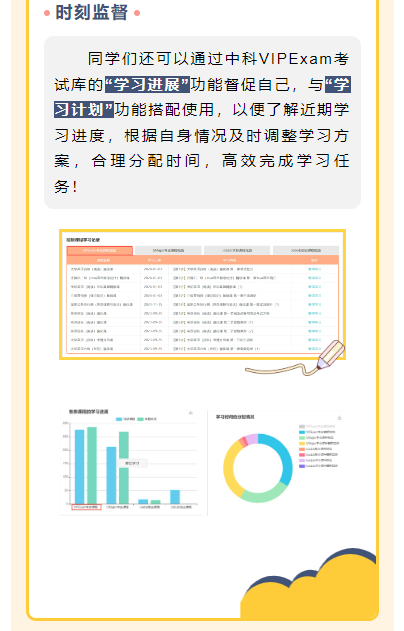Download the bar chart via its save icon
Image resolution: width=404 pixels, height=631 pixels.
click(191, 412)
